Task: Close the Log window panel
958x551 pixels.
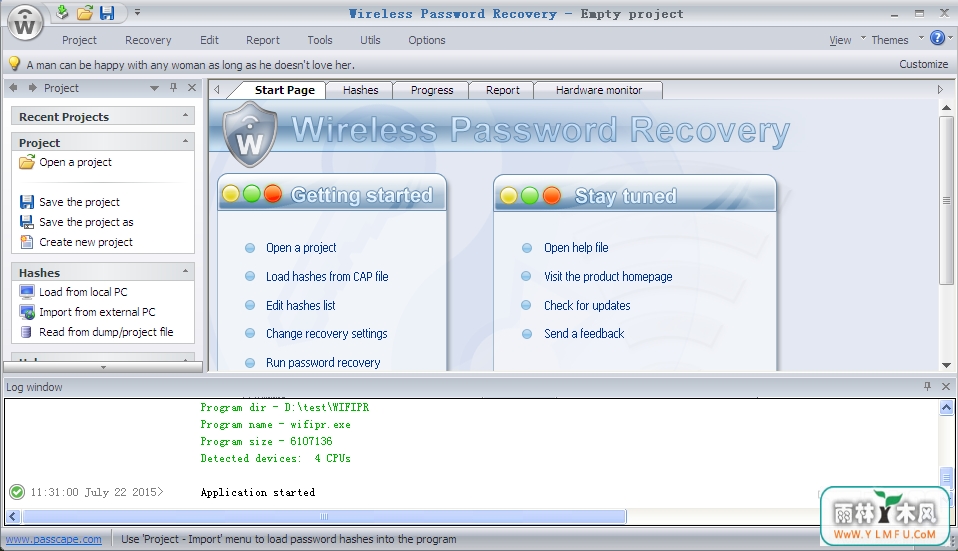Action: (946, 386)
